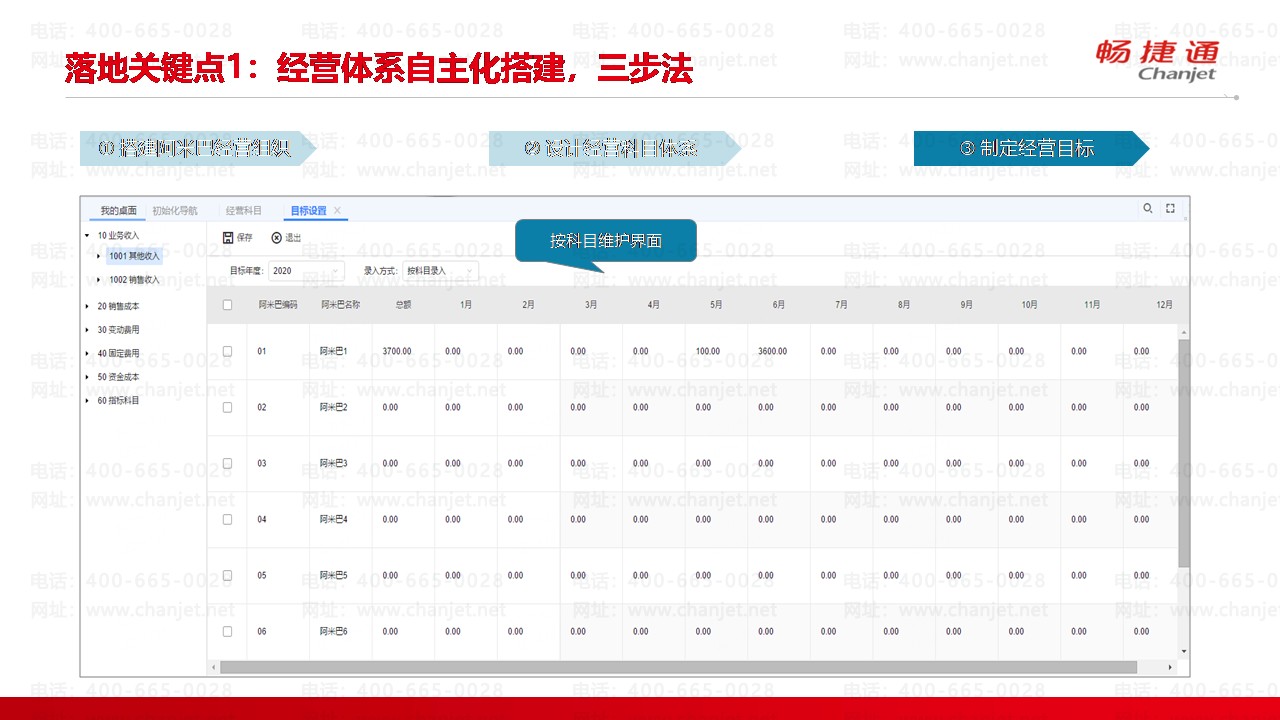Select the 目标设置 tab
This screenshot has height=720, width=1280.
point(308,211)
